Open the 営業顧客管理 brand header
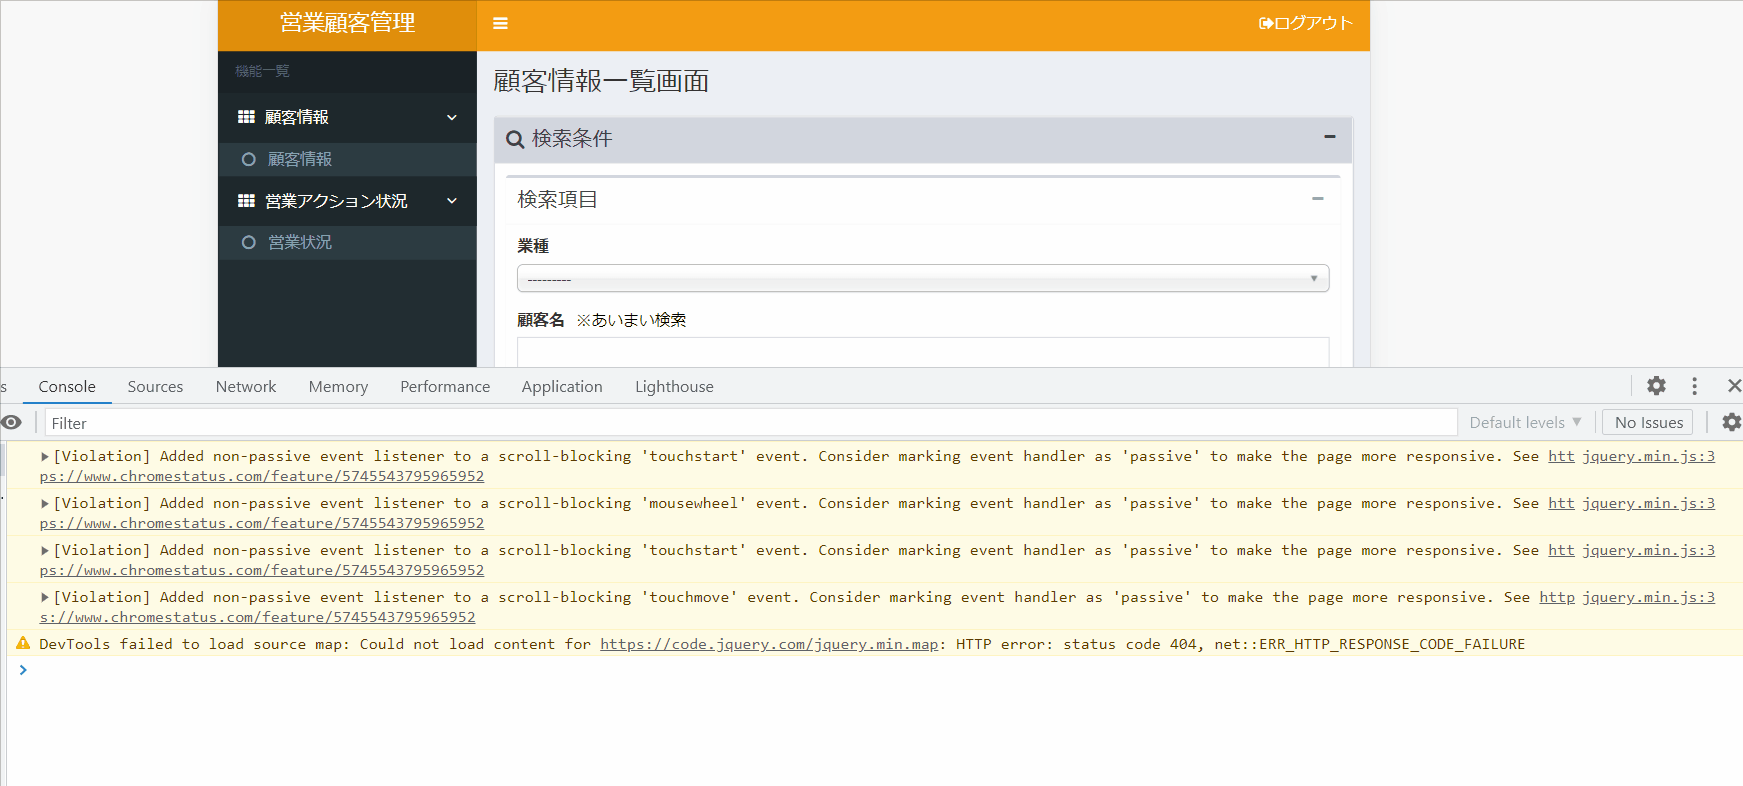The height and width of the screenshot is (786, 1743). coord(347,23)
